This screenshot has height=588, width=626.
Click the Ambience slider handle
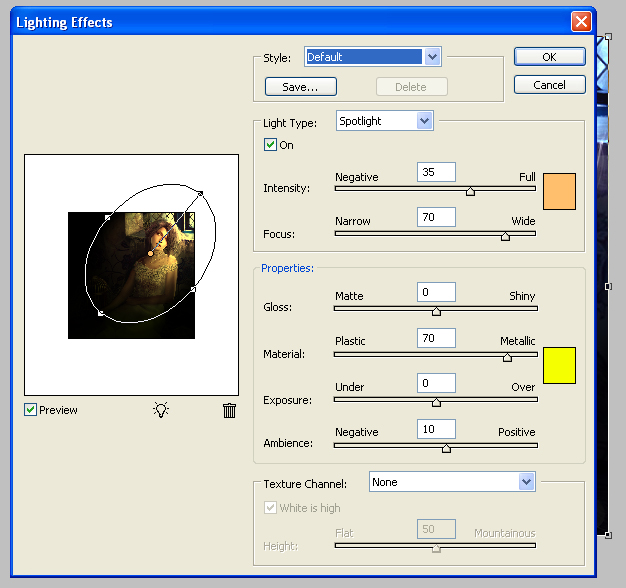(446, 448)
